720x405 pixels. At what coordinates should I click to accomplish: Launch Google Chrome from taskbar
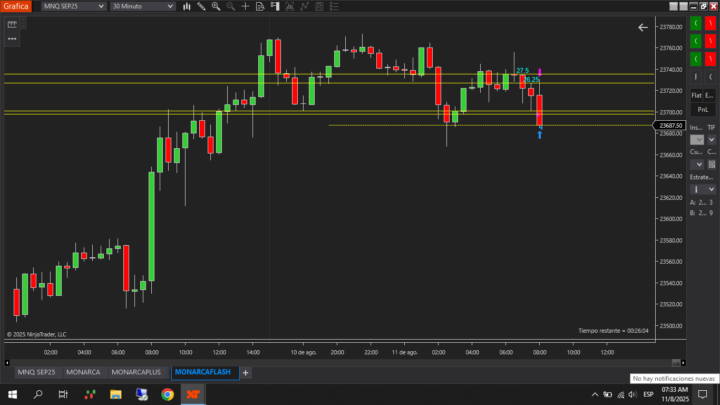(168, 394)
